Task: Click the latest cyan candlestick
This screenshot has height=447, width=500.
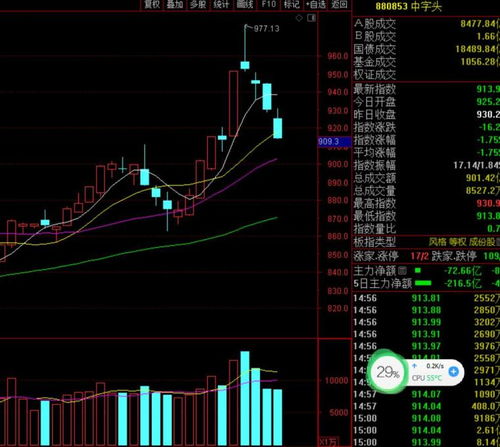Action: click(278, 128)
